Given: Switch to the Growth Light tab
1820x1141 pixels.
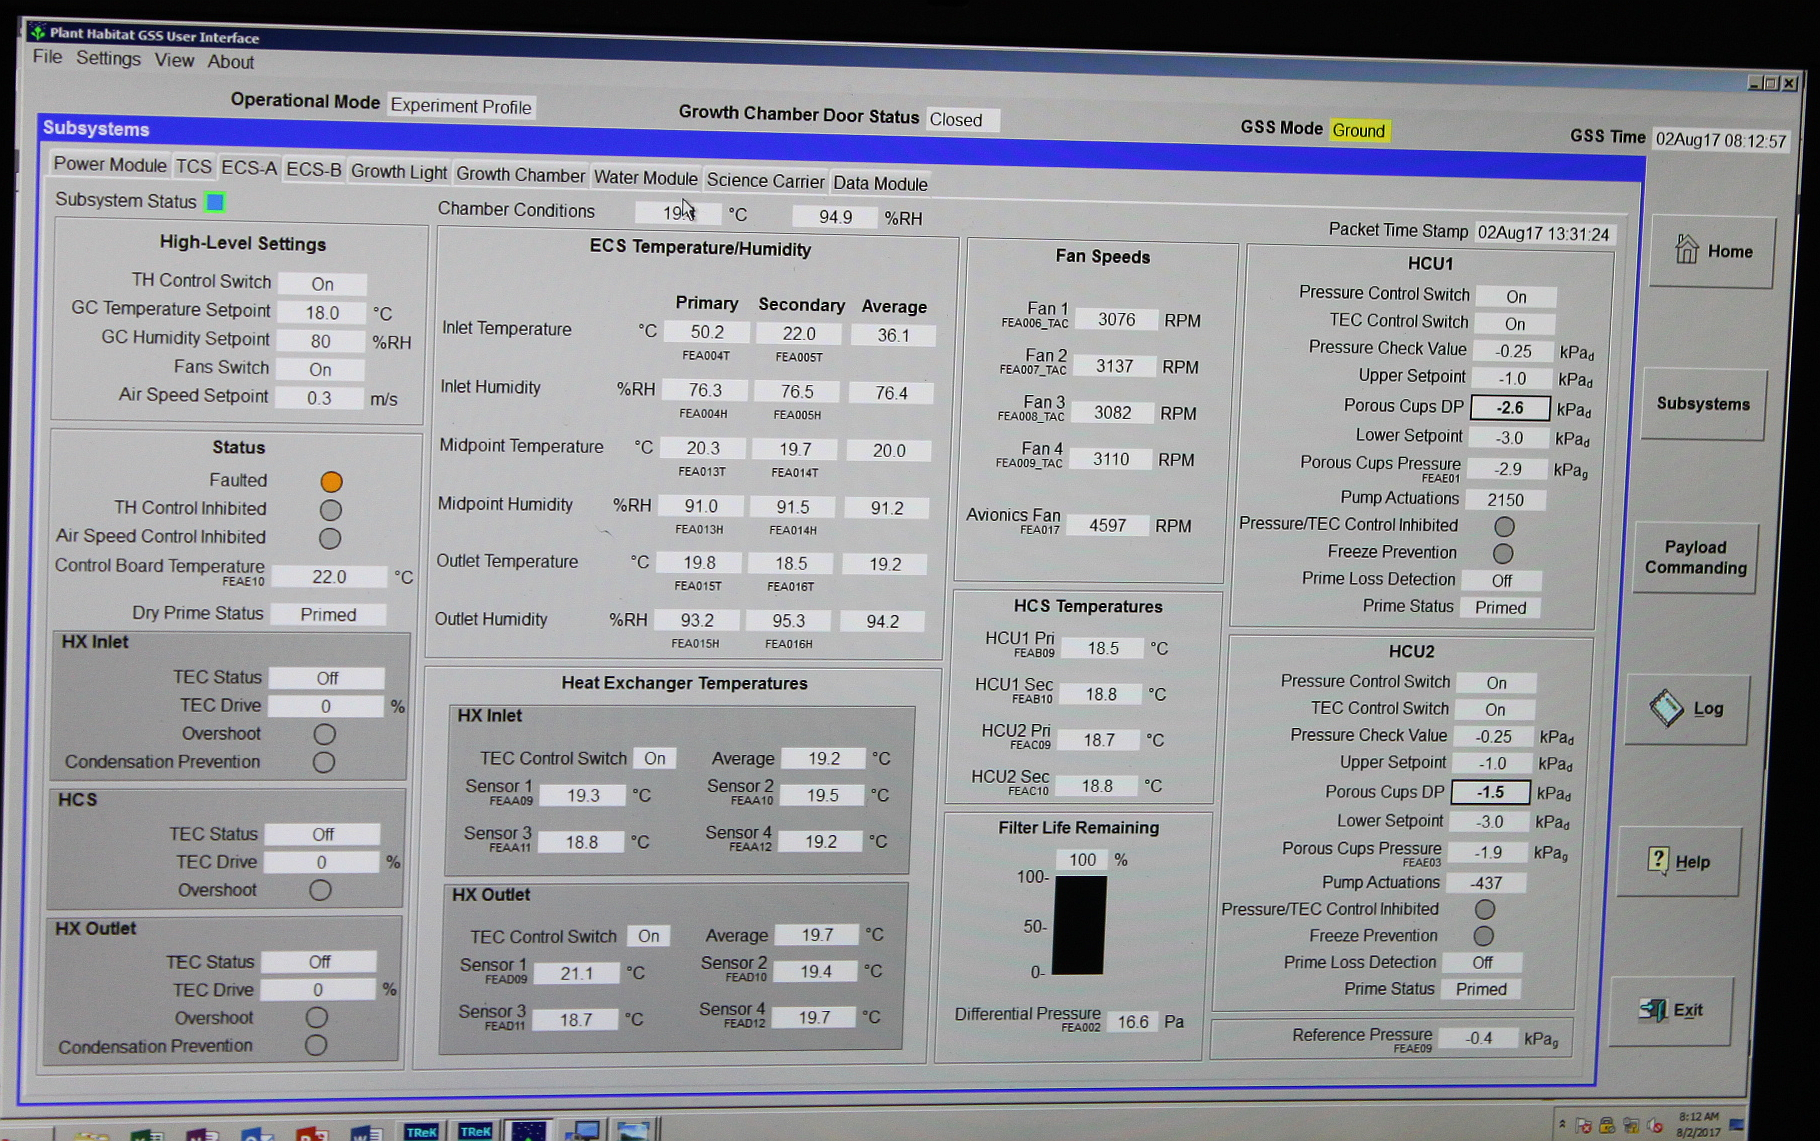Looking at the screenshot, I should coord(399,172).
